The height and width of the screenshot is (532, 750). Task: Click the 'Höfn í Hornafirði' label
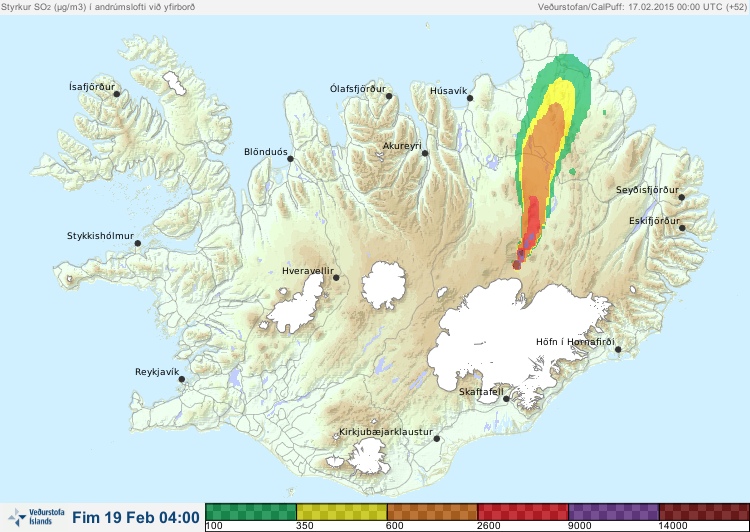click(575, 342)
